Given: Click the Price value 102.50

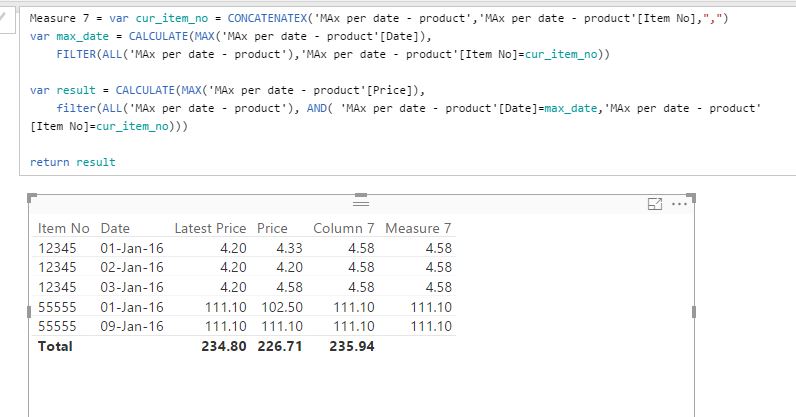Looking at the screenshot, I should point(282,307).
